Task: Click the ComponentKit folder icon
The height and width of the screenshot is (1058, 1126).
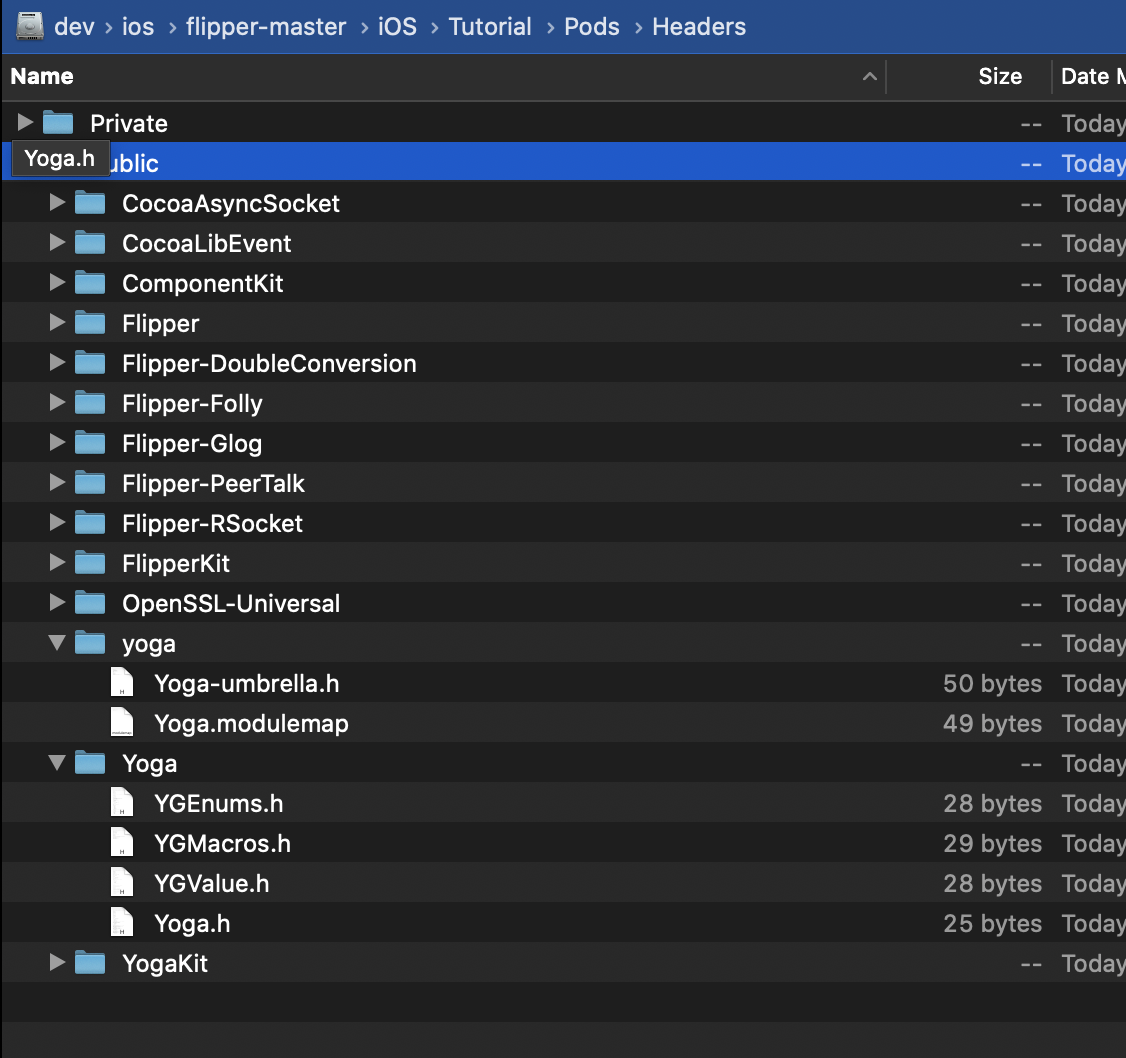Action: click(90, 283)
